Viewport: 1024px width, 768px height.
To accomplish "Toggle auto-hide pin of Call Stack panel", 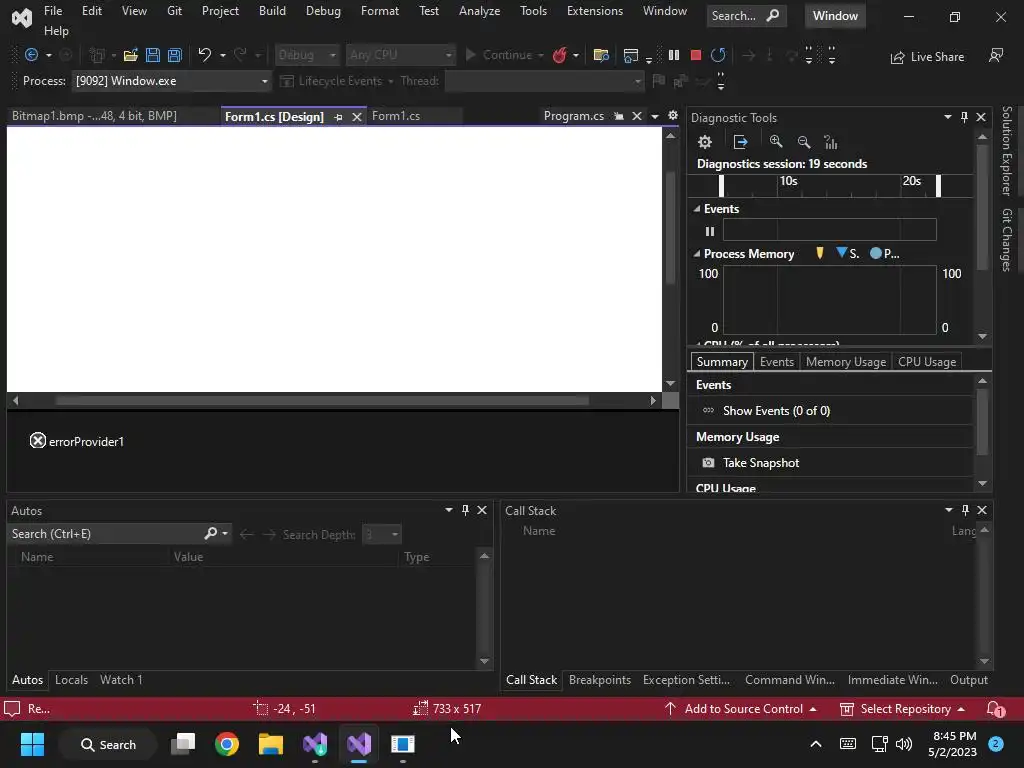I will click(965, 510).
